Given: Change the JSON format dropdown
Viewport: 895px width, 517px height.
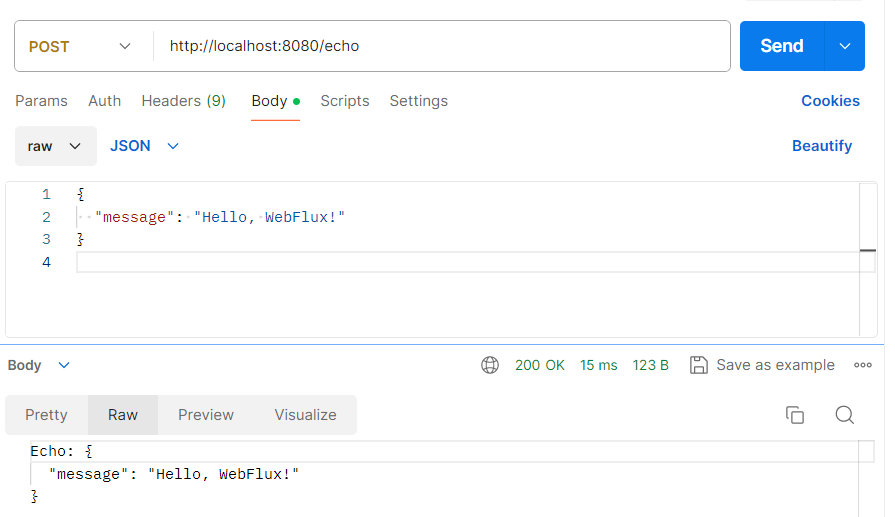Looking at the screenshot, I should pos(144,146).
